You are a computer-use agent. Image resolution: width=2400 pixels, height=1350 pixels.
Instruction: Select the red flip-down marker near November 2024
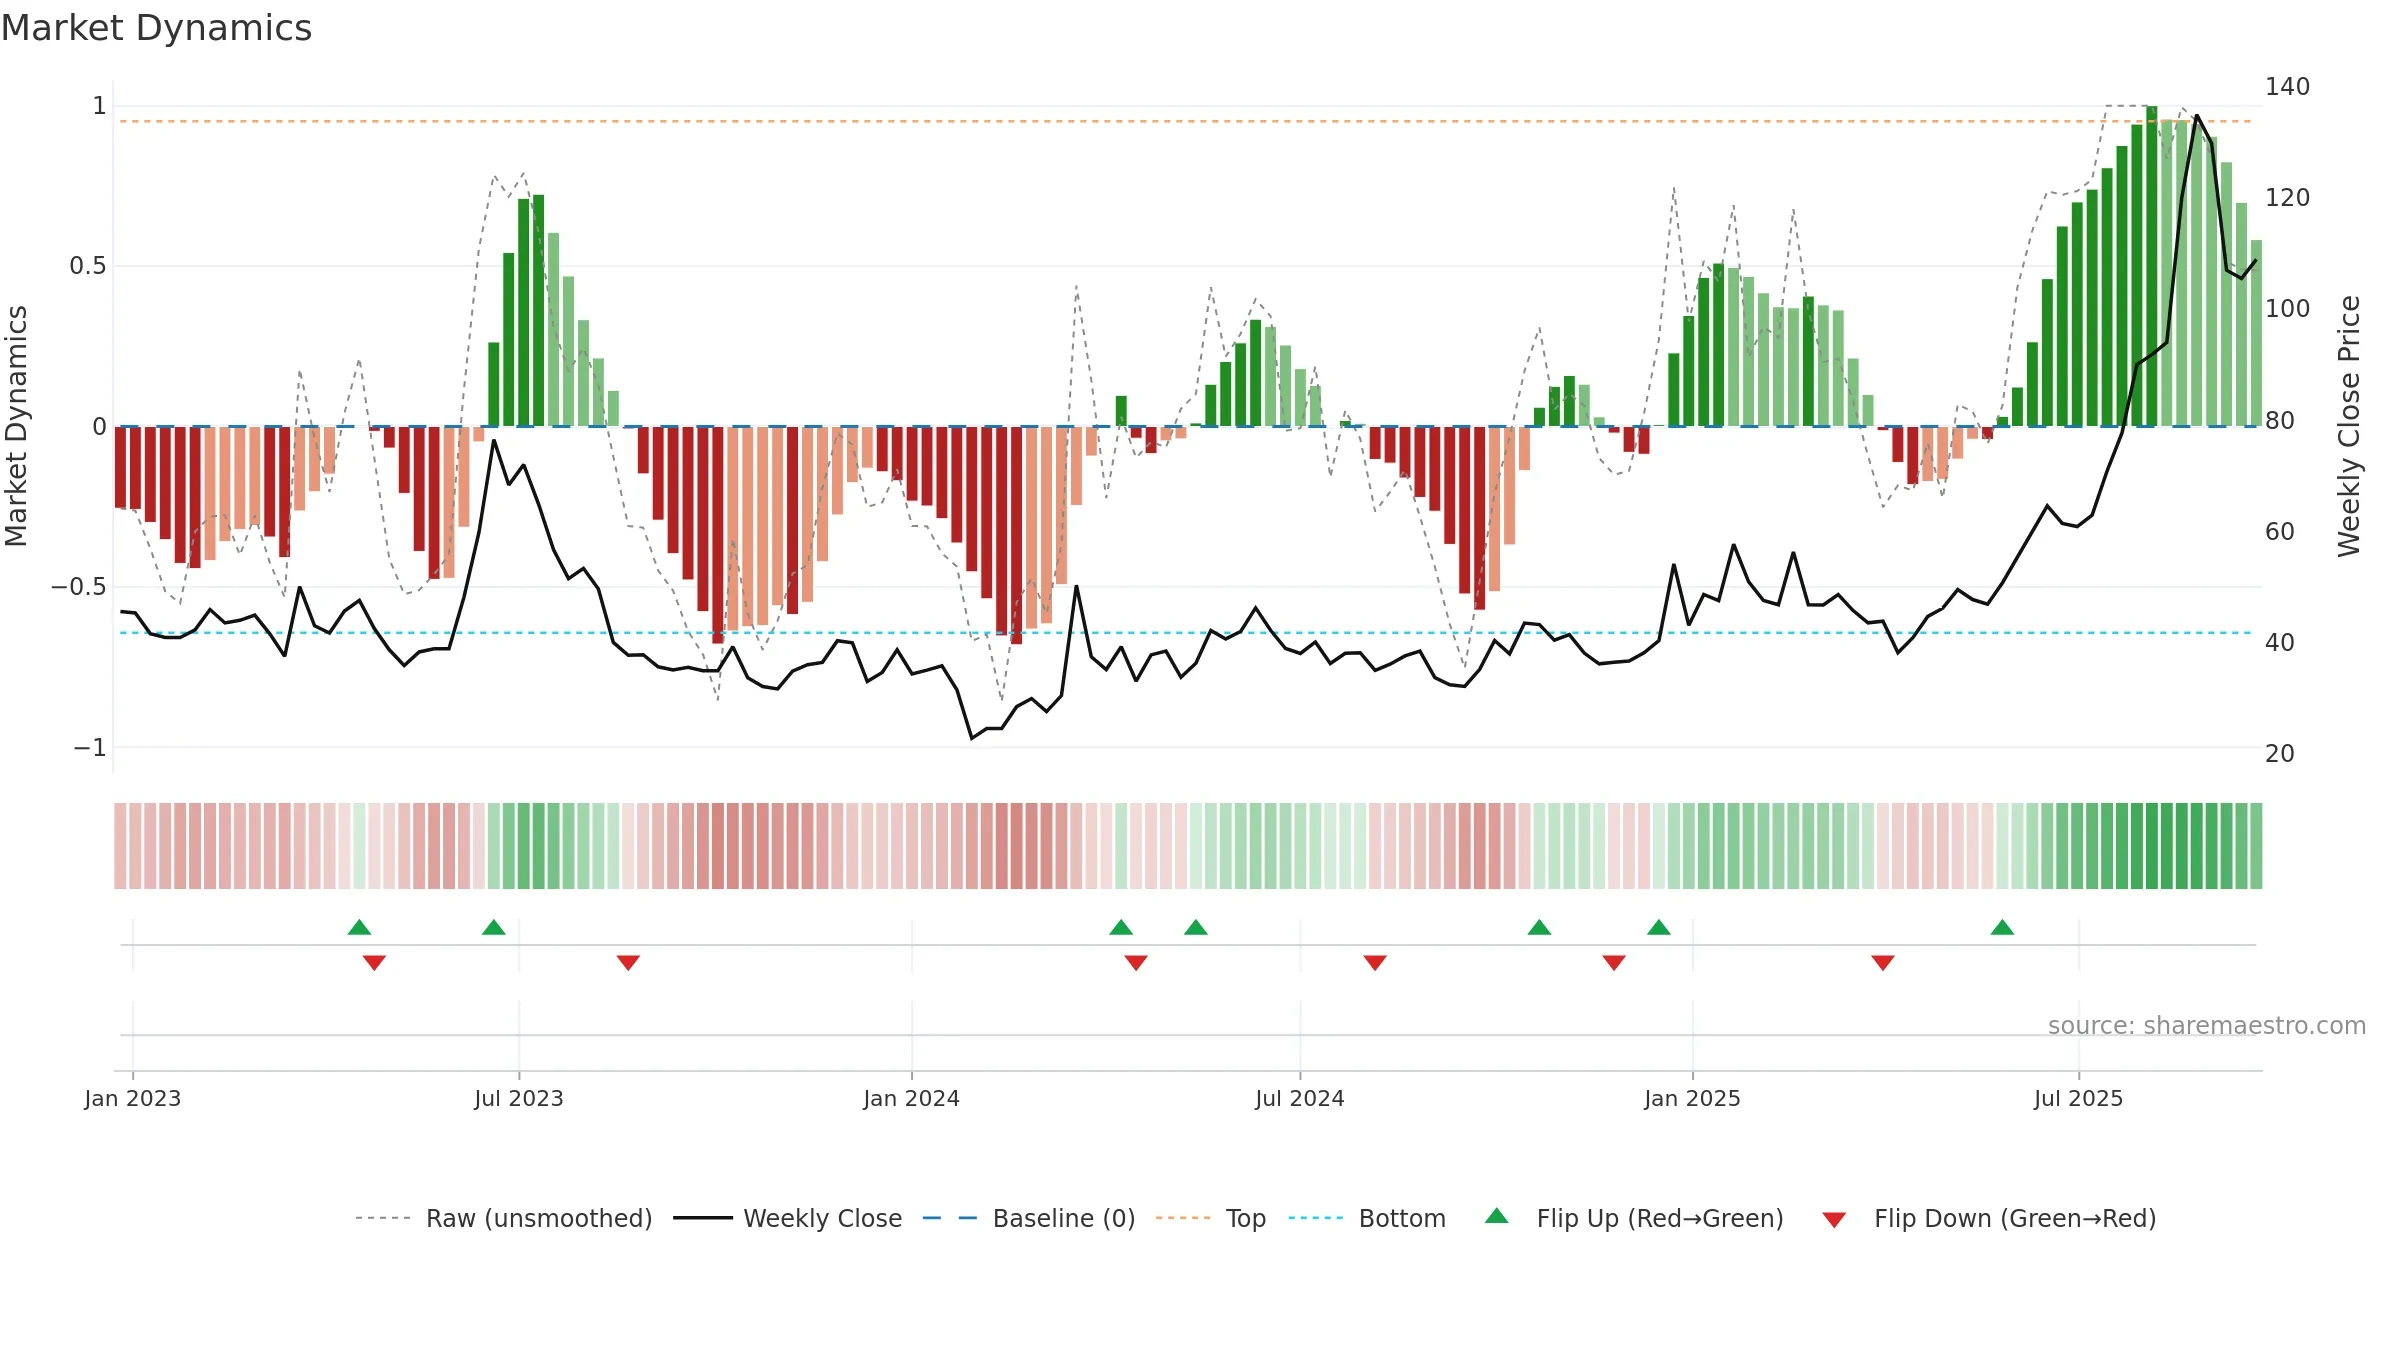1614,962
